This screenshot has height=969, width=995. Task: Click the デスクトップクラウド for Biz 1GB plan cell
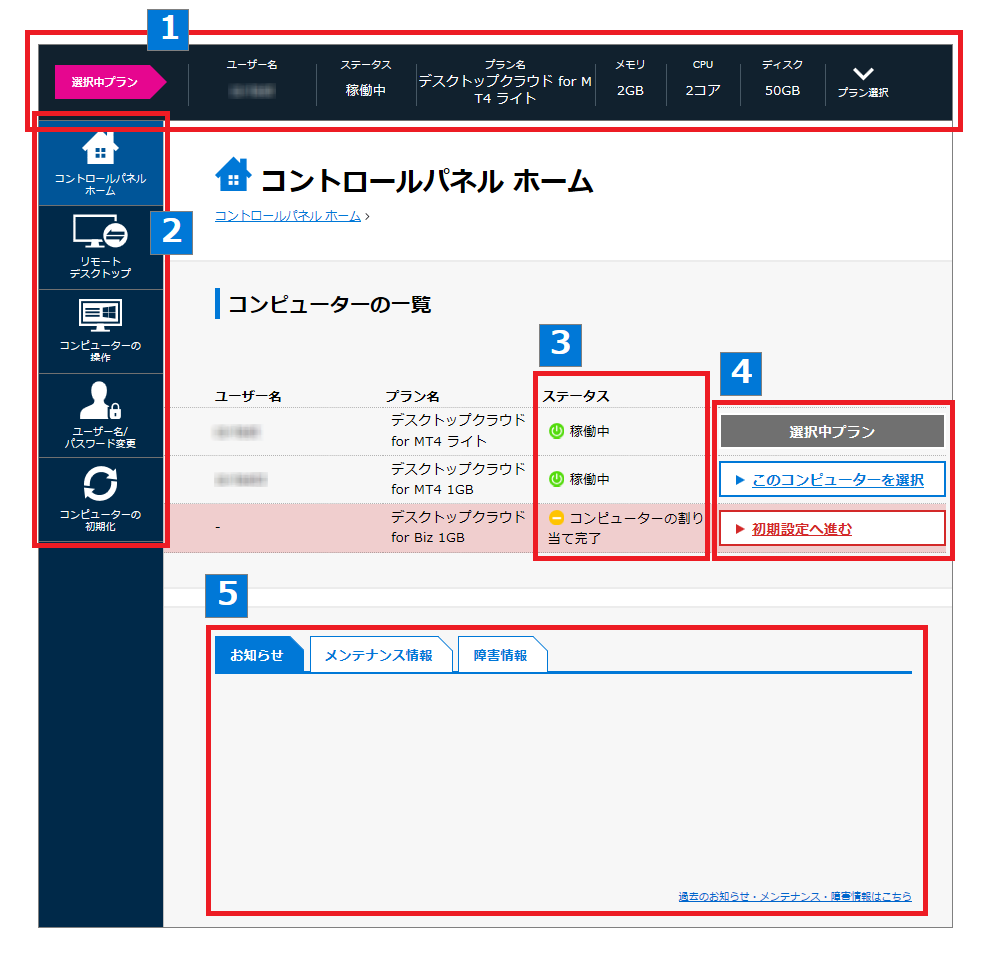pos(458,527)
